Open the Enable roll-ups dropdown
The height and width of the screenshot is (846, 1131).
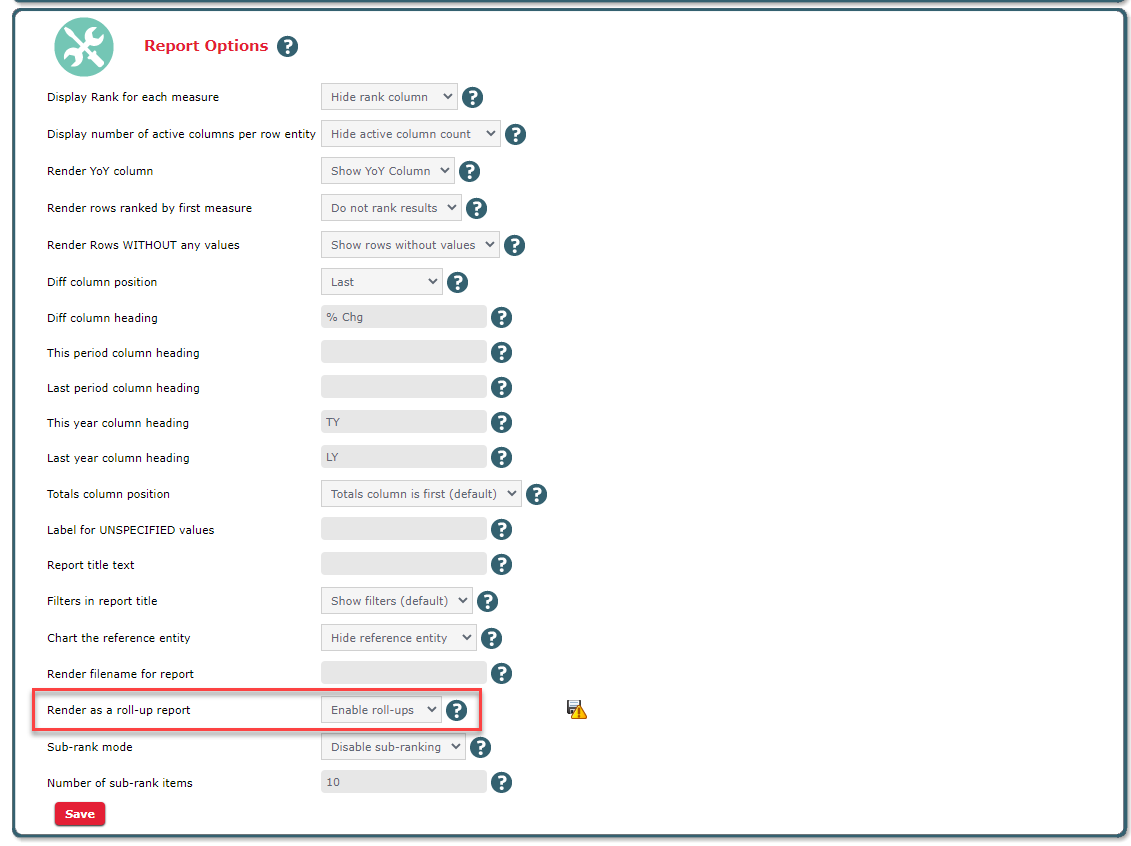[380, 710]
